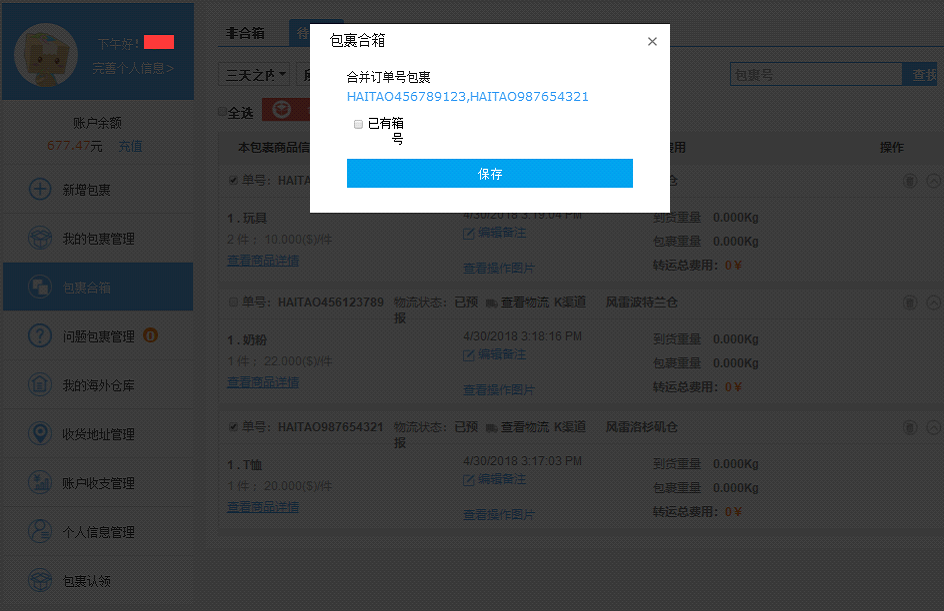Click the 包裹号 search input field
944x611 pixels.
(816, 75)
